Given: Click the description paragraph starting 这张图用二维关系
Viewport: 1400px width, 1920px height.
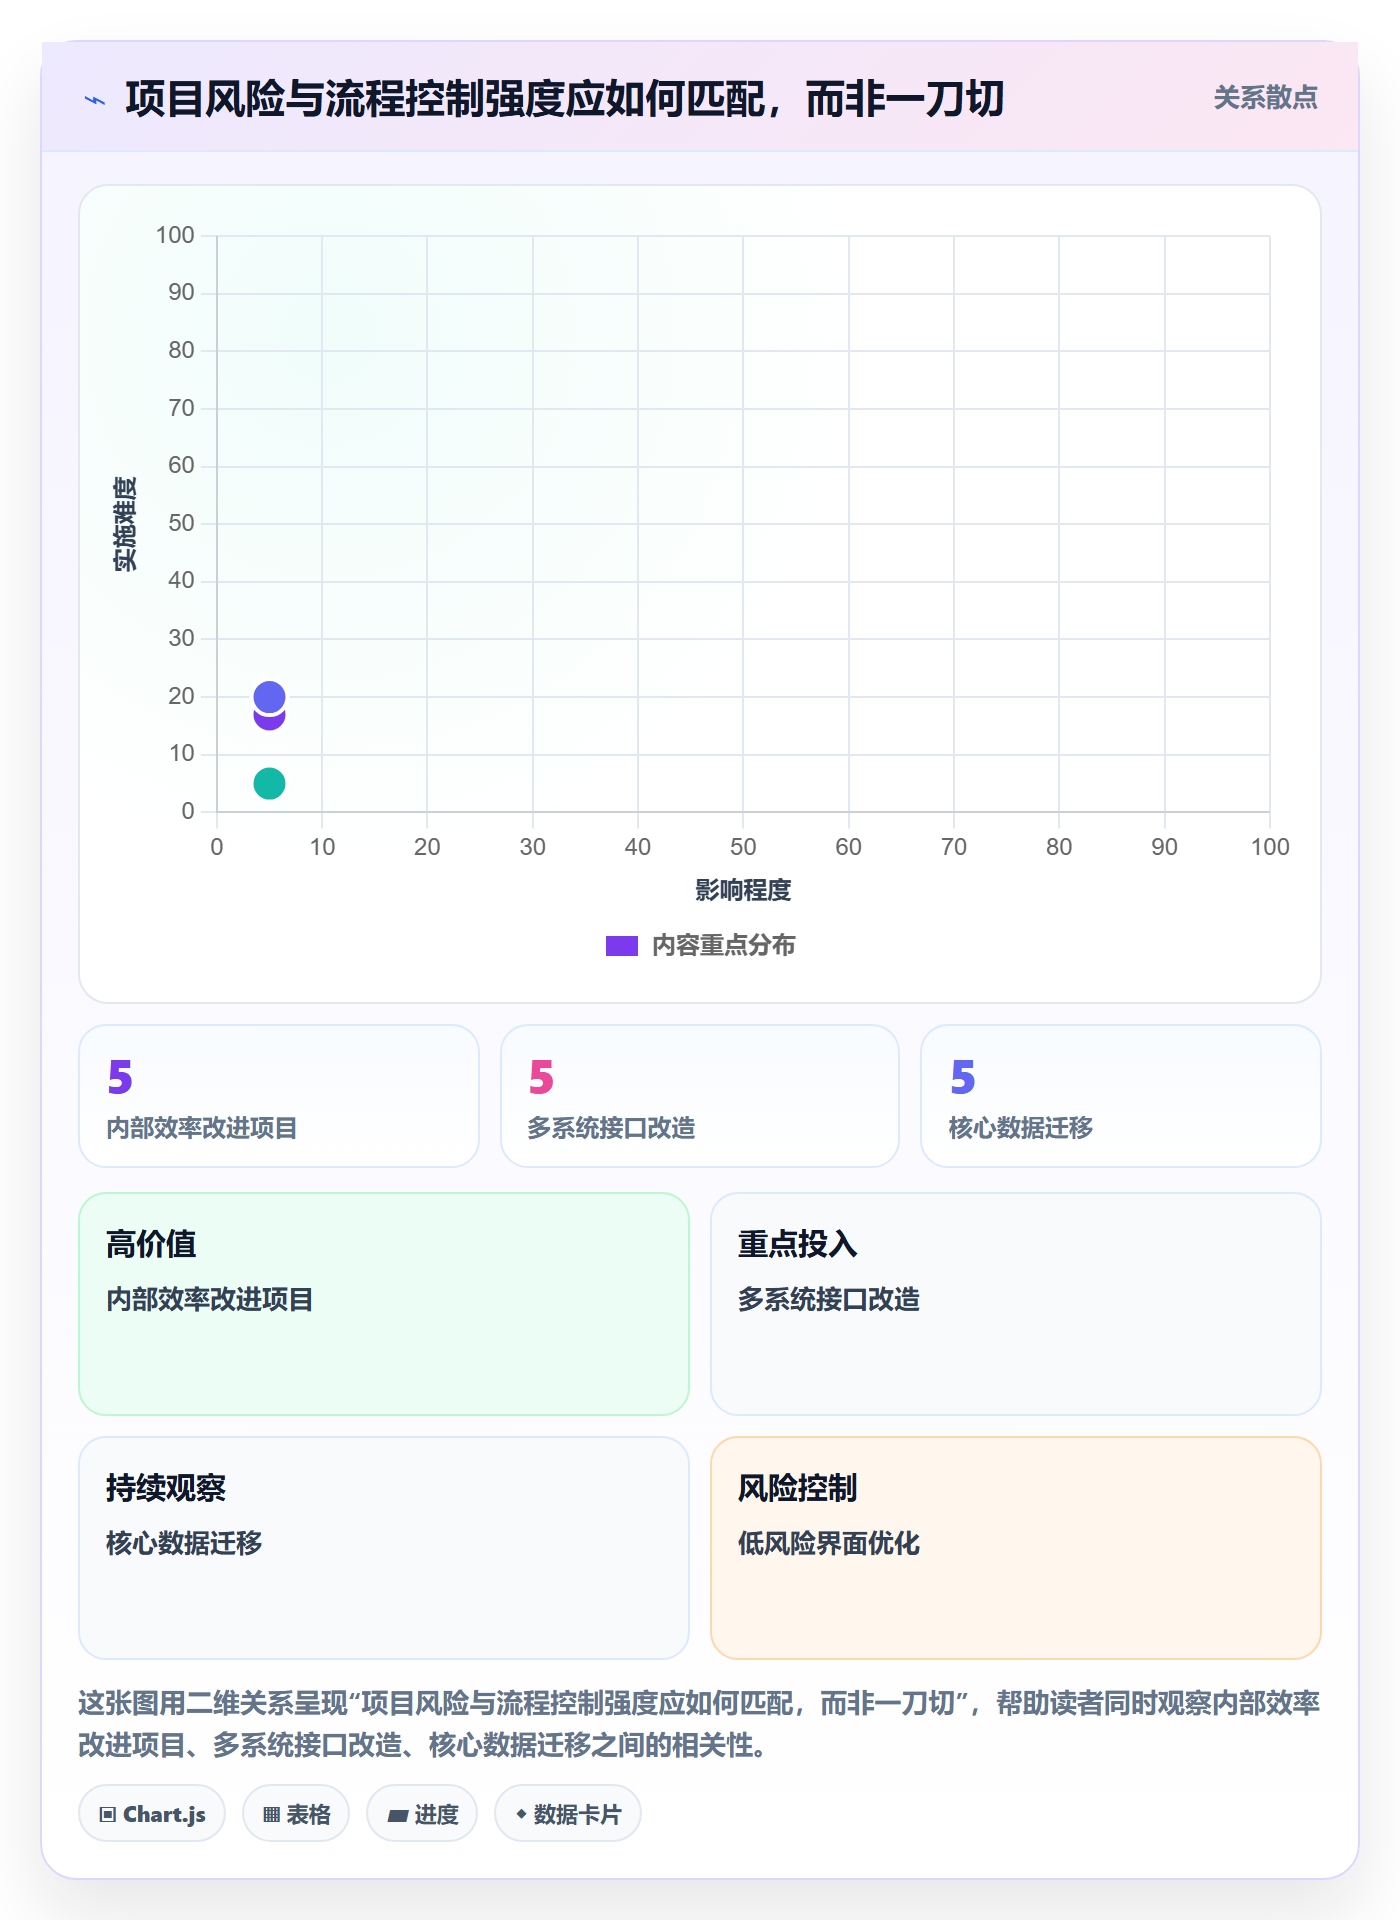Looking at the screenshot, I should (700, 1723).
